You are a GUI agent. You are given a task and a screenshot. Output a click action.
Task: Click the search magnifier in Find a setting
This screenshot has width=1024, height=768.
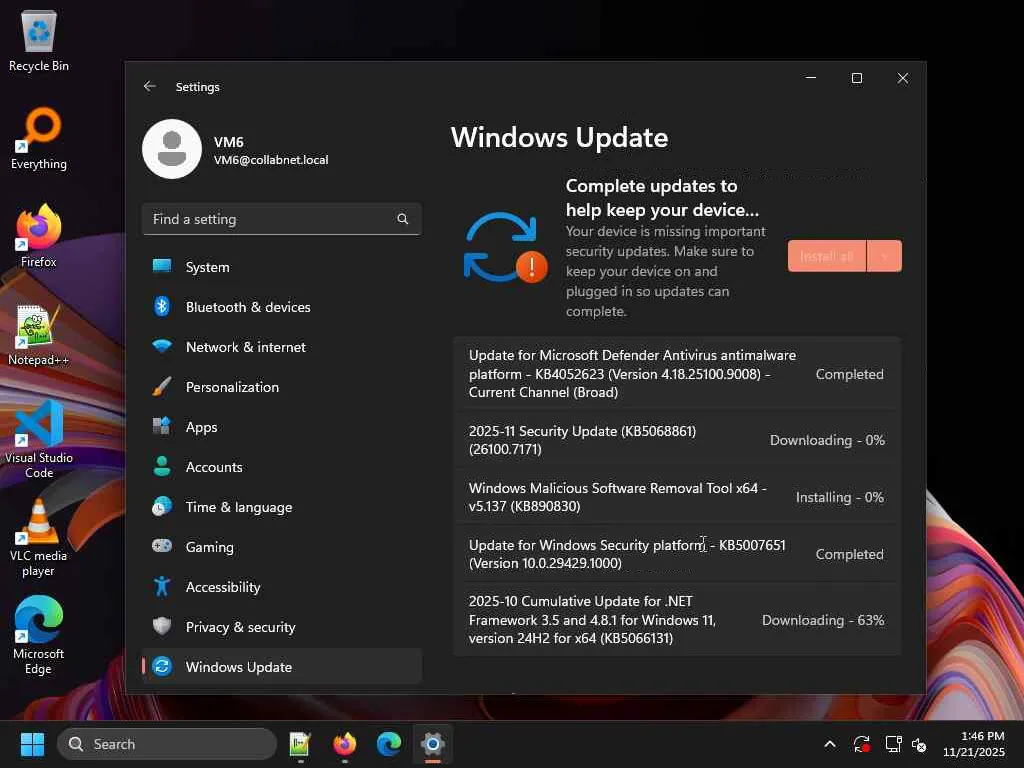402,219
